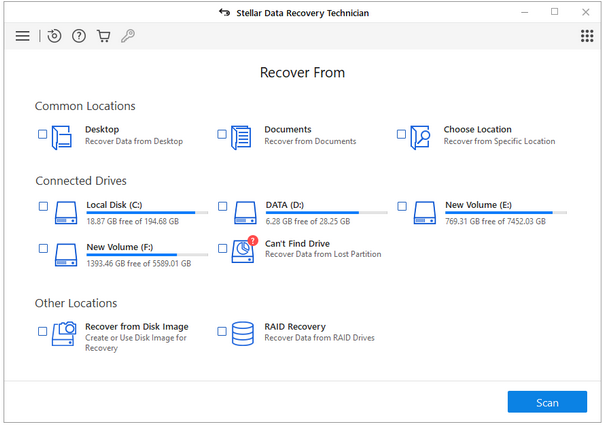Close the Stellar Data Recovery window

click(585, 12)
